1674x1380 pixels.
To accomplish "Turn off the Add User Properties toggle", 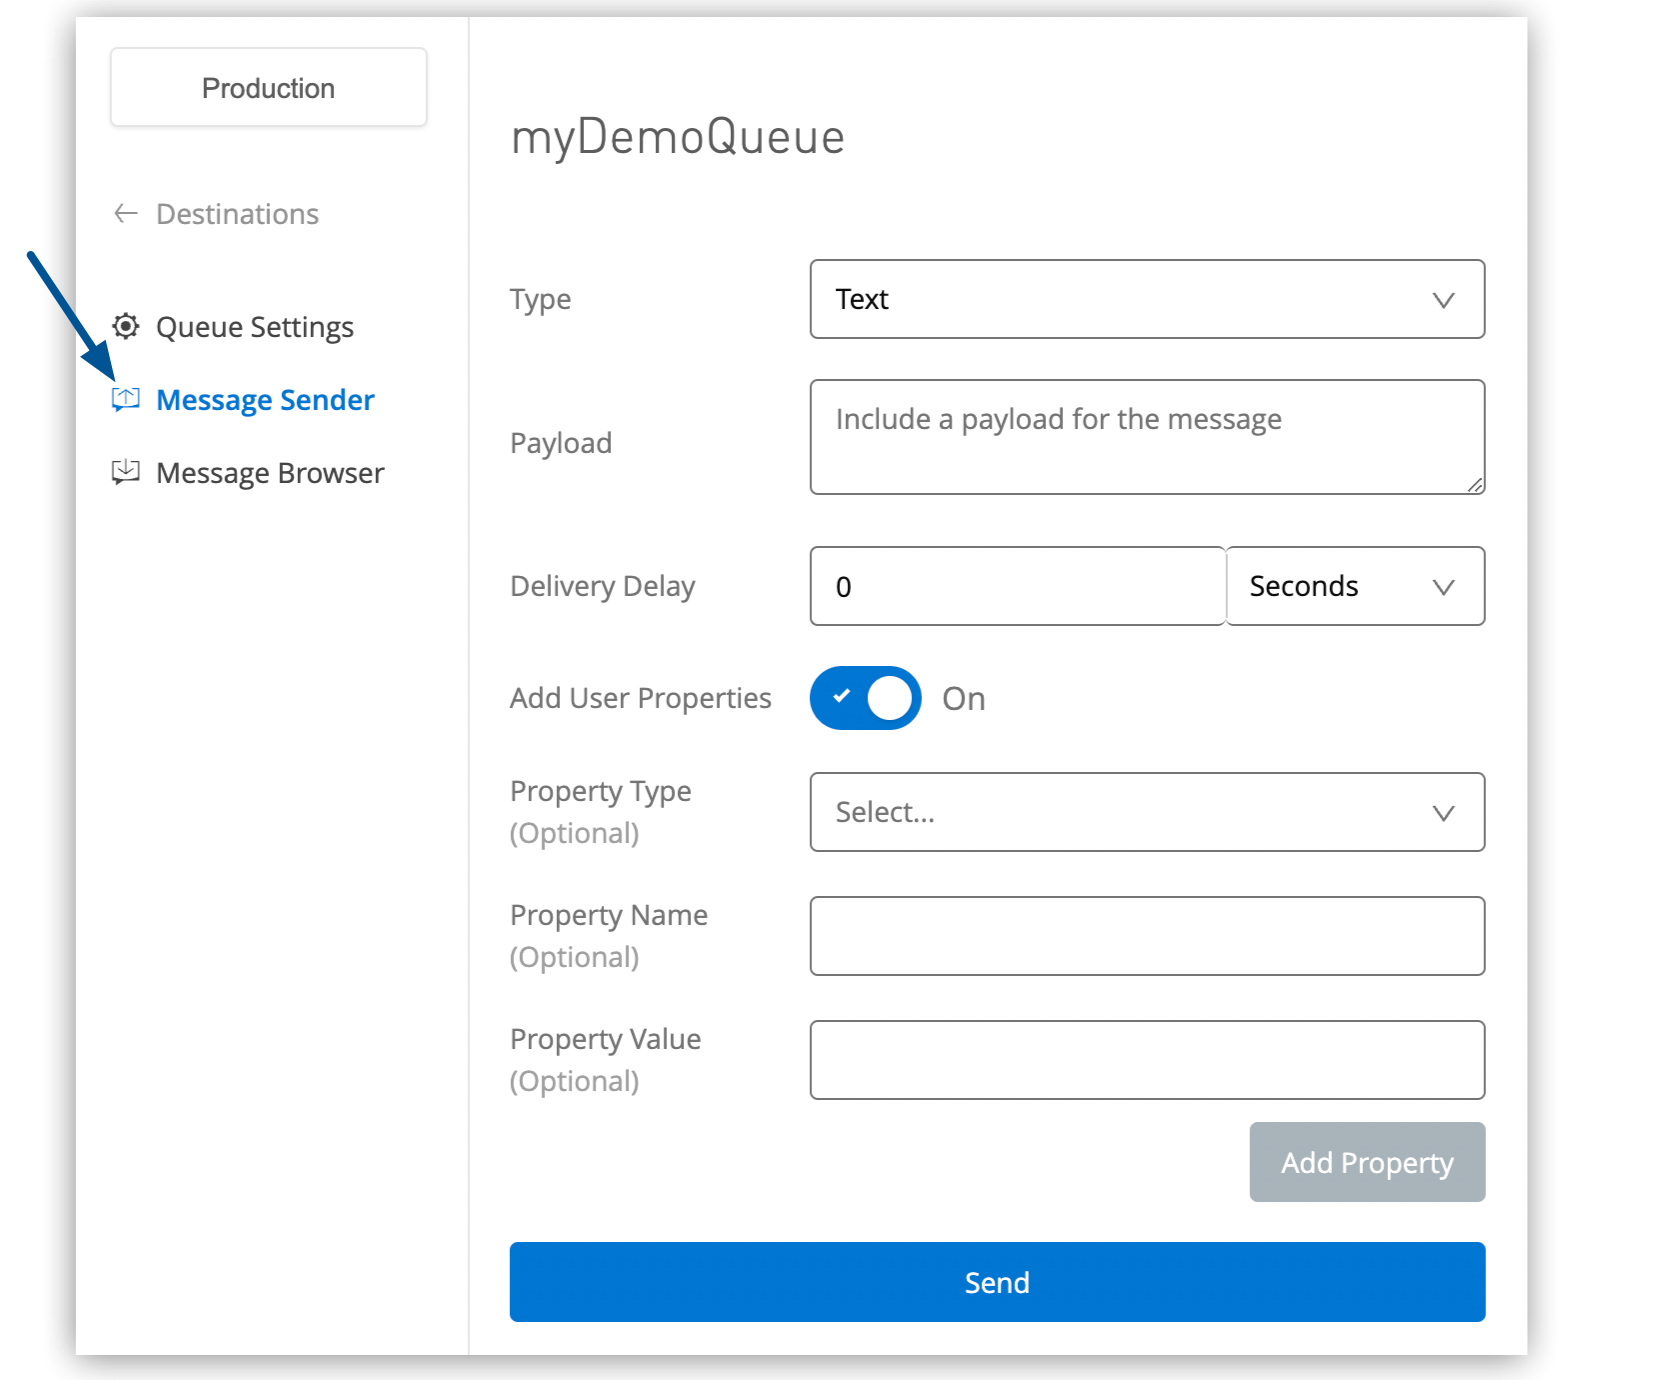I will [x=865, y=698].
